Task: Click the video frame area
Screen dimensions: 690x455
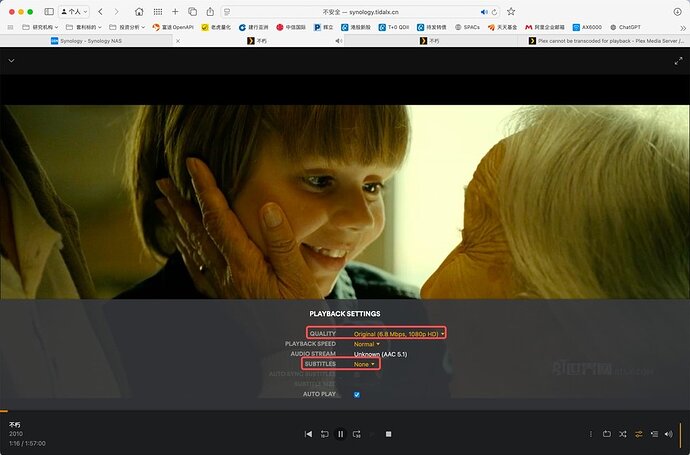Action: (345, 202)
